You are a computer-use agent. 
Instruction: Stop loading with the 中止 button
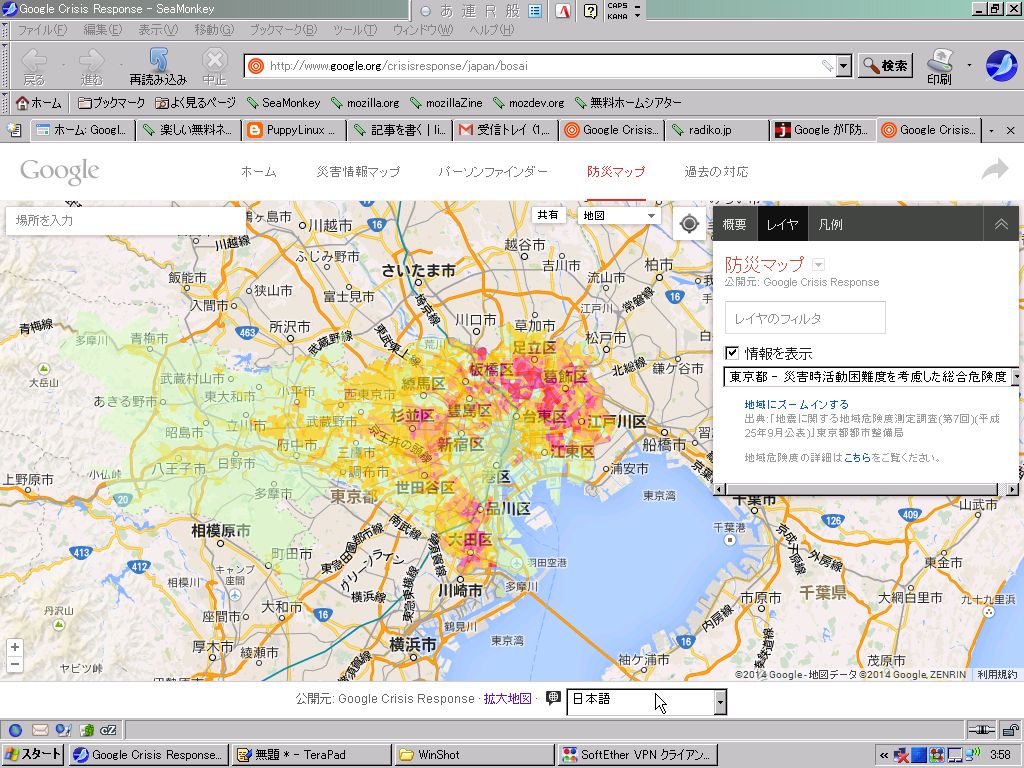pos(214,67)
